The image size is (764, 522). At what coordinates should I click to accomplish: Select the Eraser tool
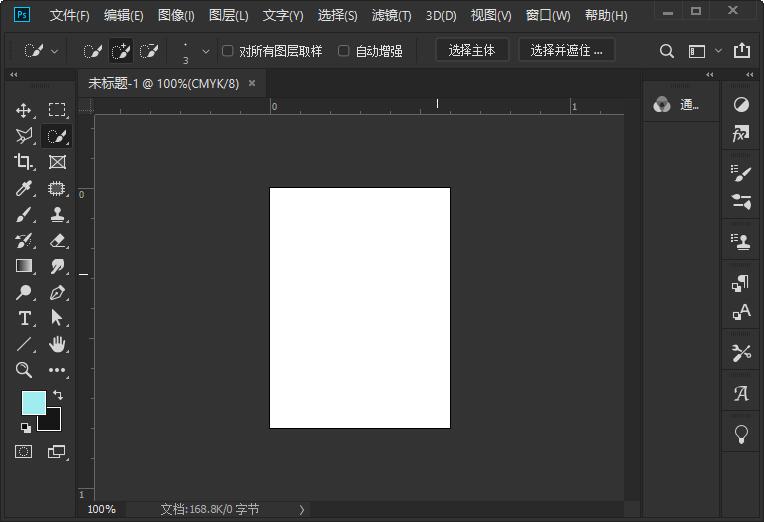click(57, 240)
